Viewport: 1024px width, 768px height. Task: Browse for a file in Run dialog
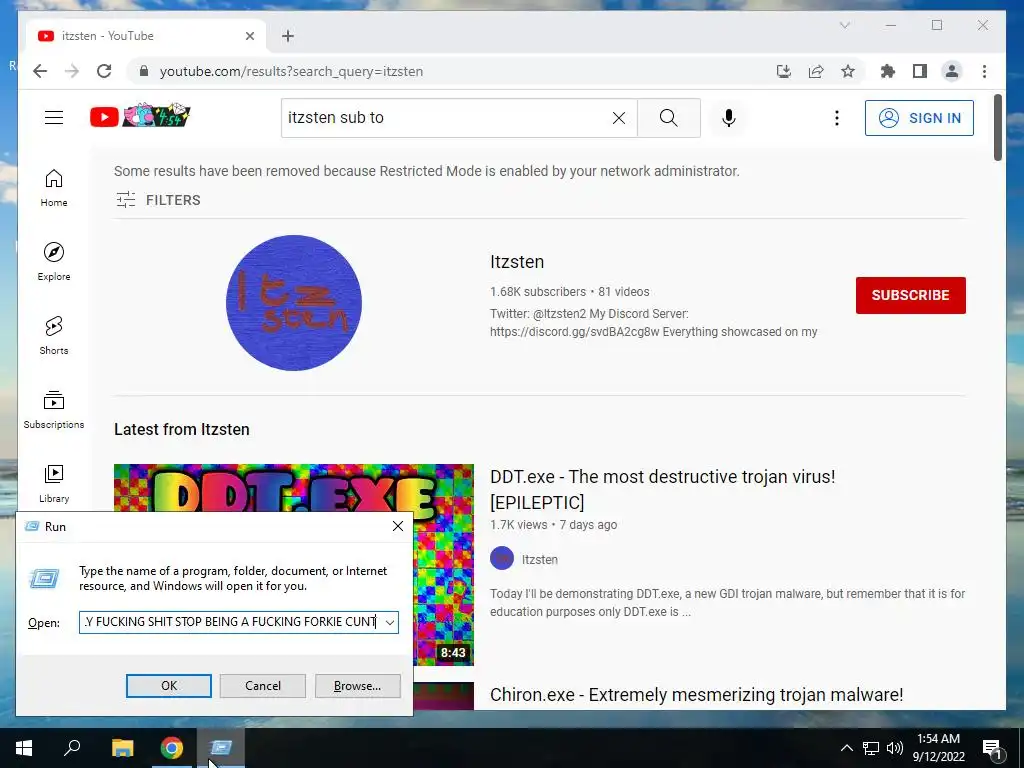click(357, 686)
